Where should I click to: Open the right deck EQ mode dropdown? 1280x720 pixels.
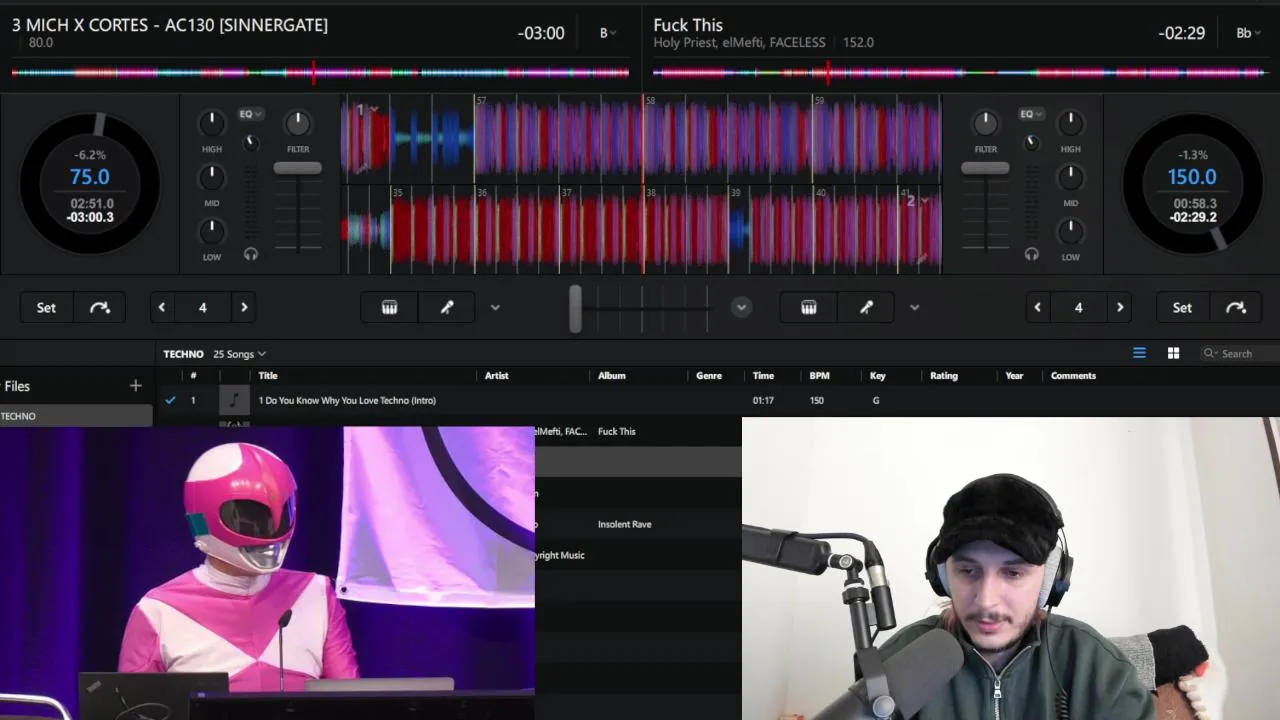[1031, 114]
